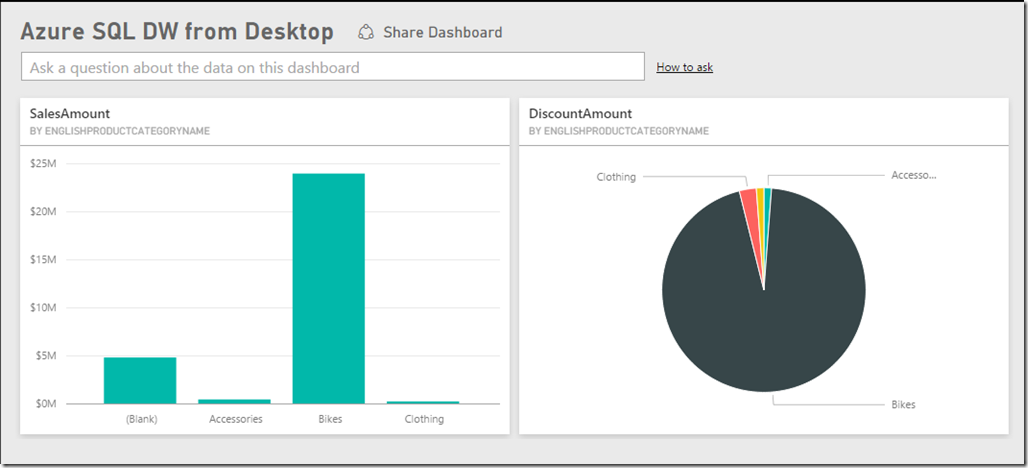Open the Share Dashboard label

[443, 32]
